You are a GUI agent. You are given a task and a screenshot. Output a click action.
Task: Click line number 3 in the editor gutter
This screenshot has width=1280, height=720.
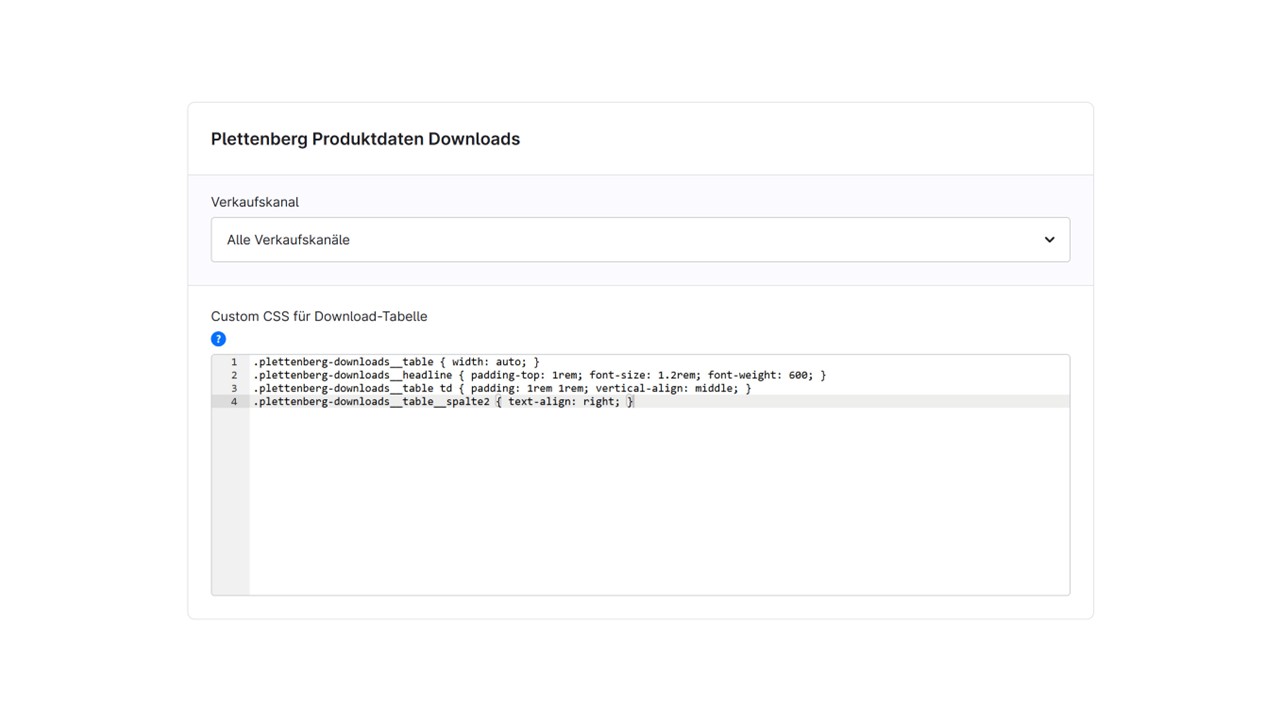coord(234,388)
